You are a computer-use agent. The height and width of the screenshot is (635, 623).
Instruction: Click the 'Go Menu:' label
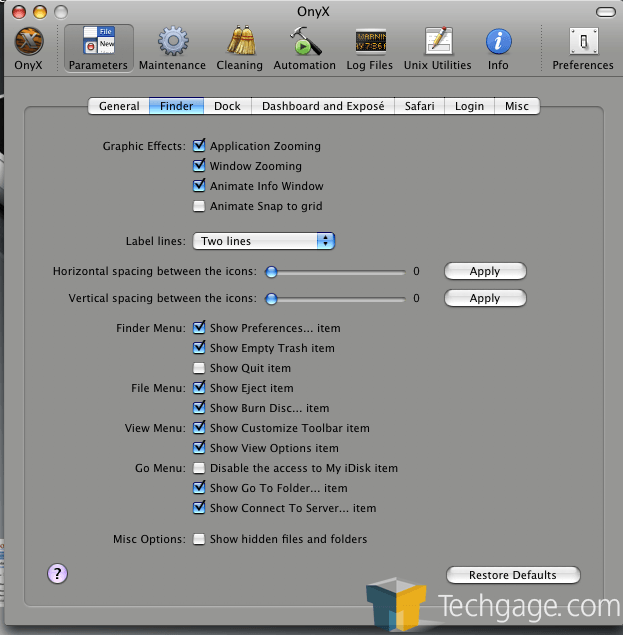click(160, 468)
